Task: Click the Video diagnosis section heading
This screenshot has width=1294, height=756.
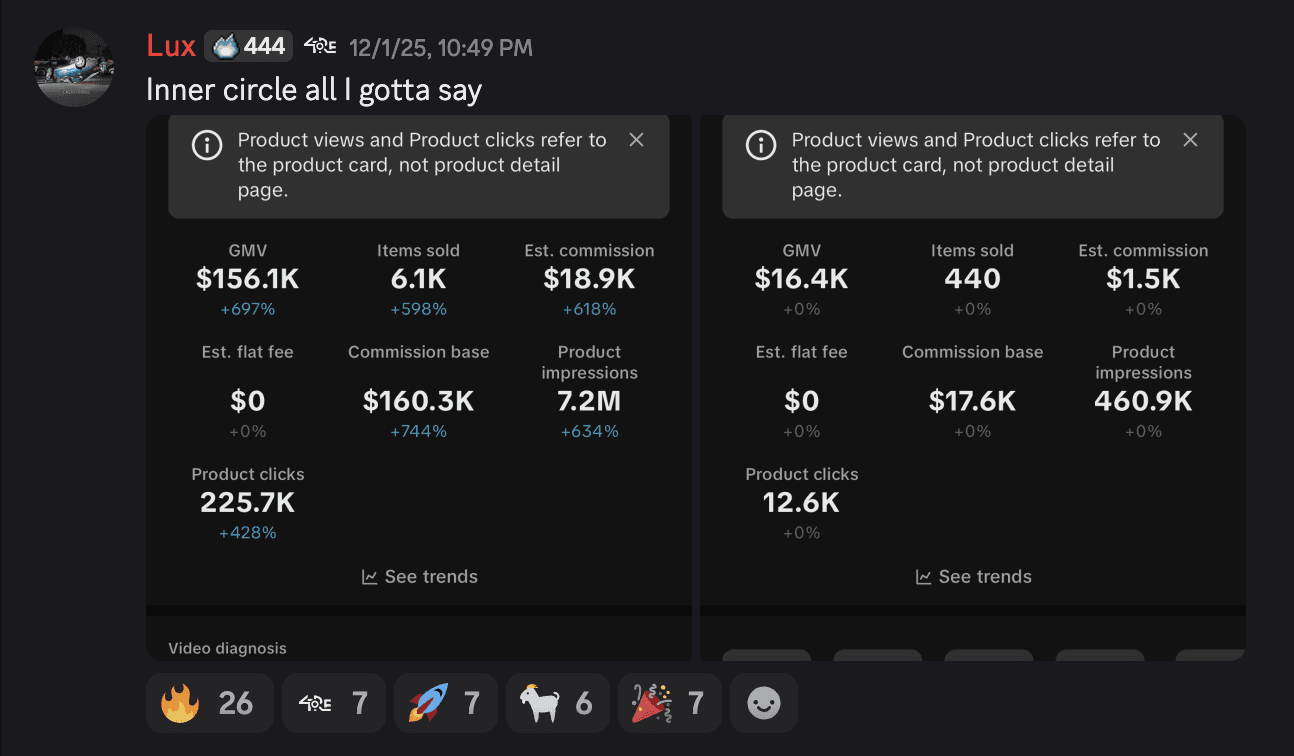Action: point(227,648)
